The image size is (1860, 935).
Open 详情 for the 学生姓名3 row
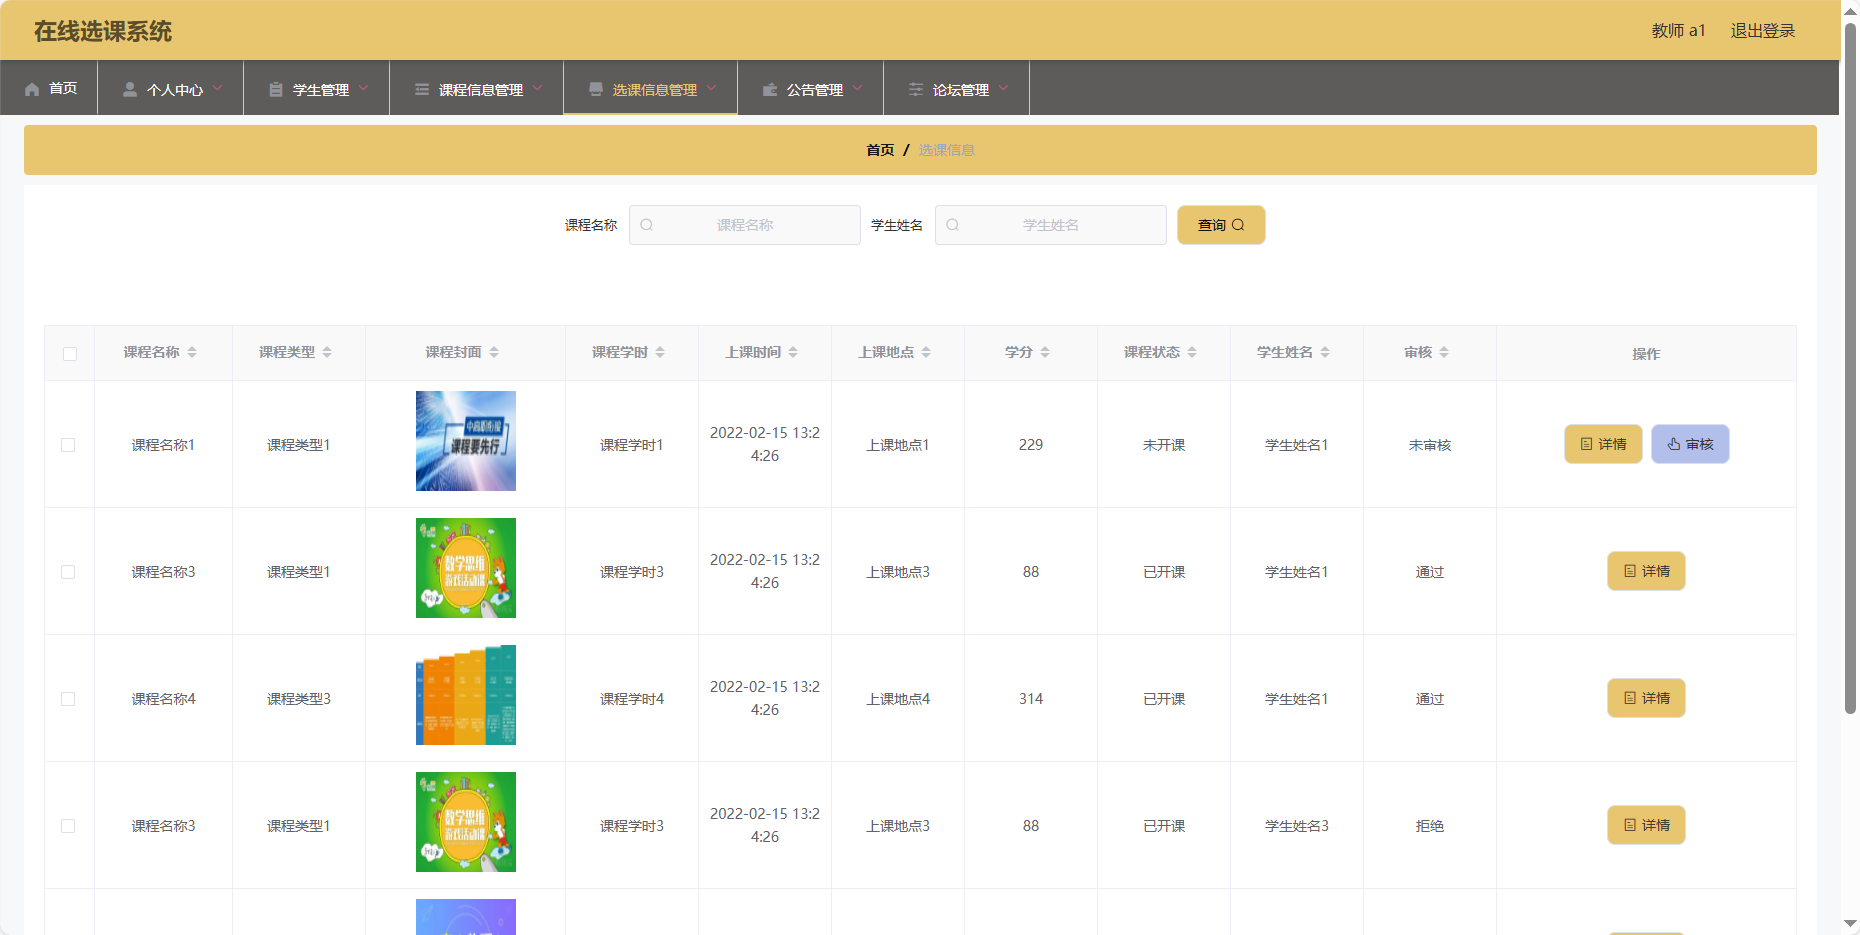[x=1646, y=825]
